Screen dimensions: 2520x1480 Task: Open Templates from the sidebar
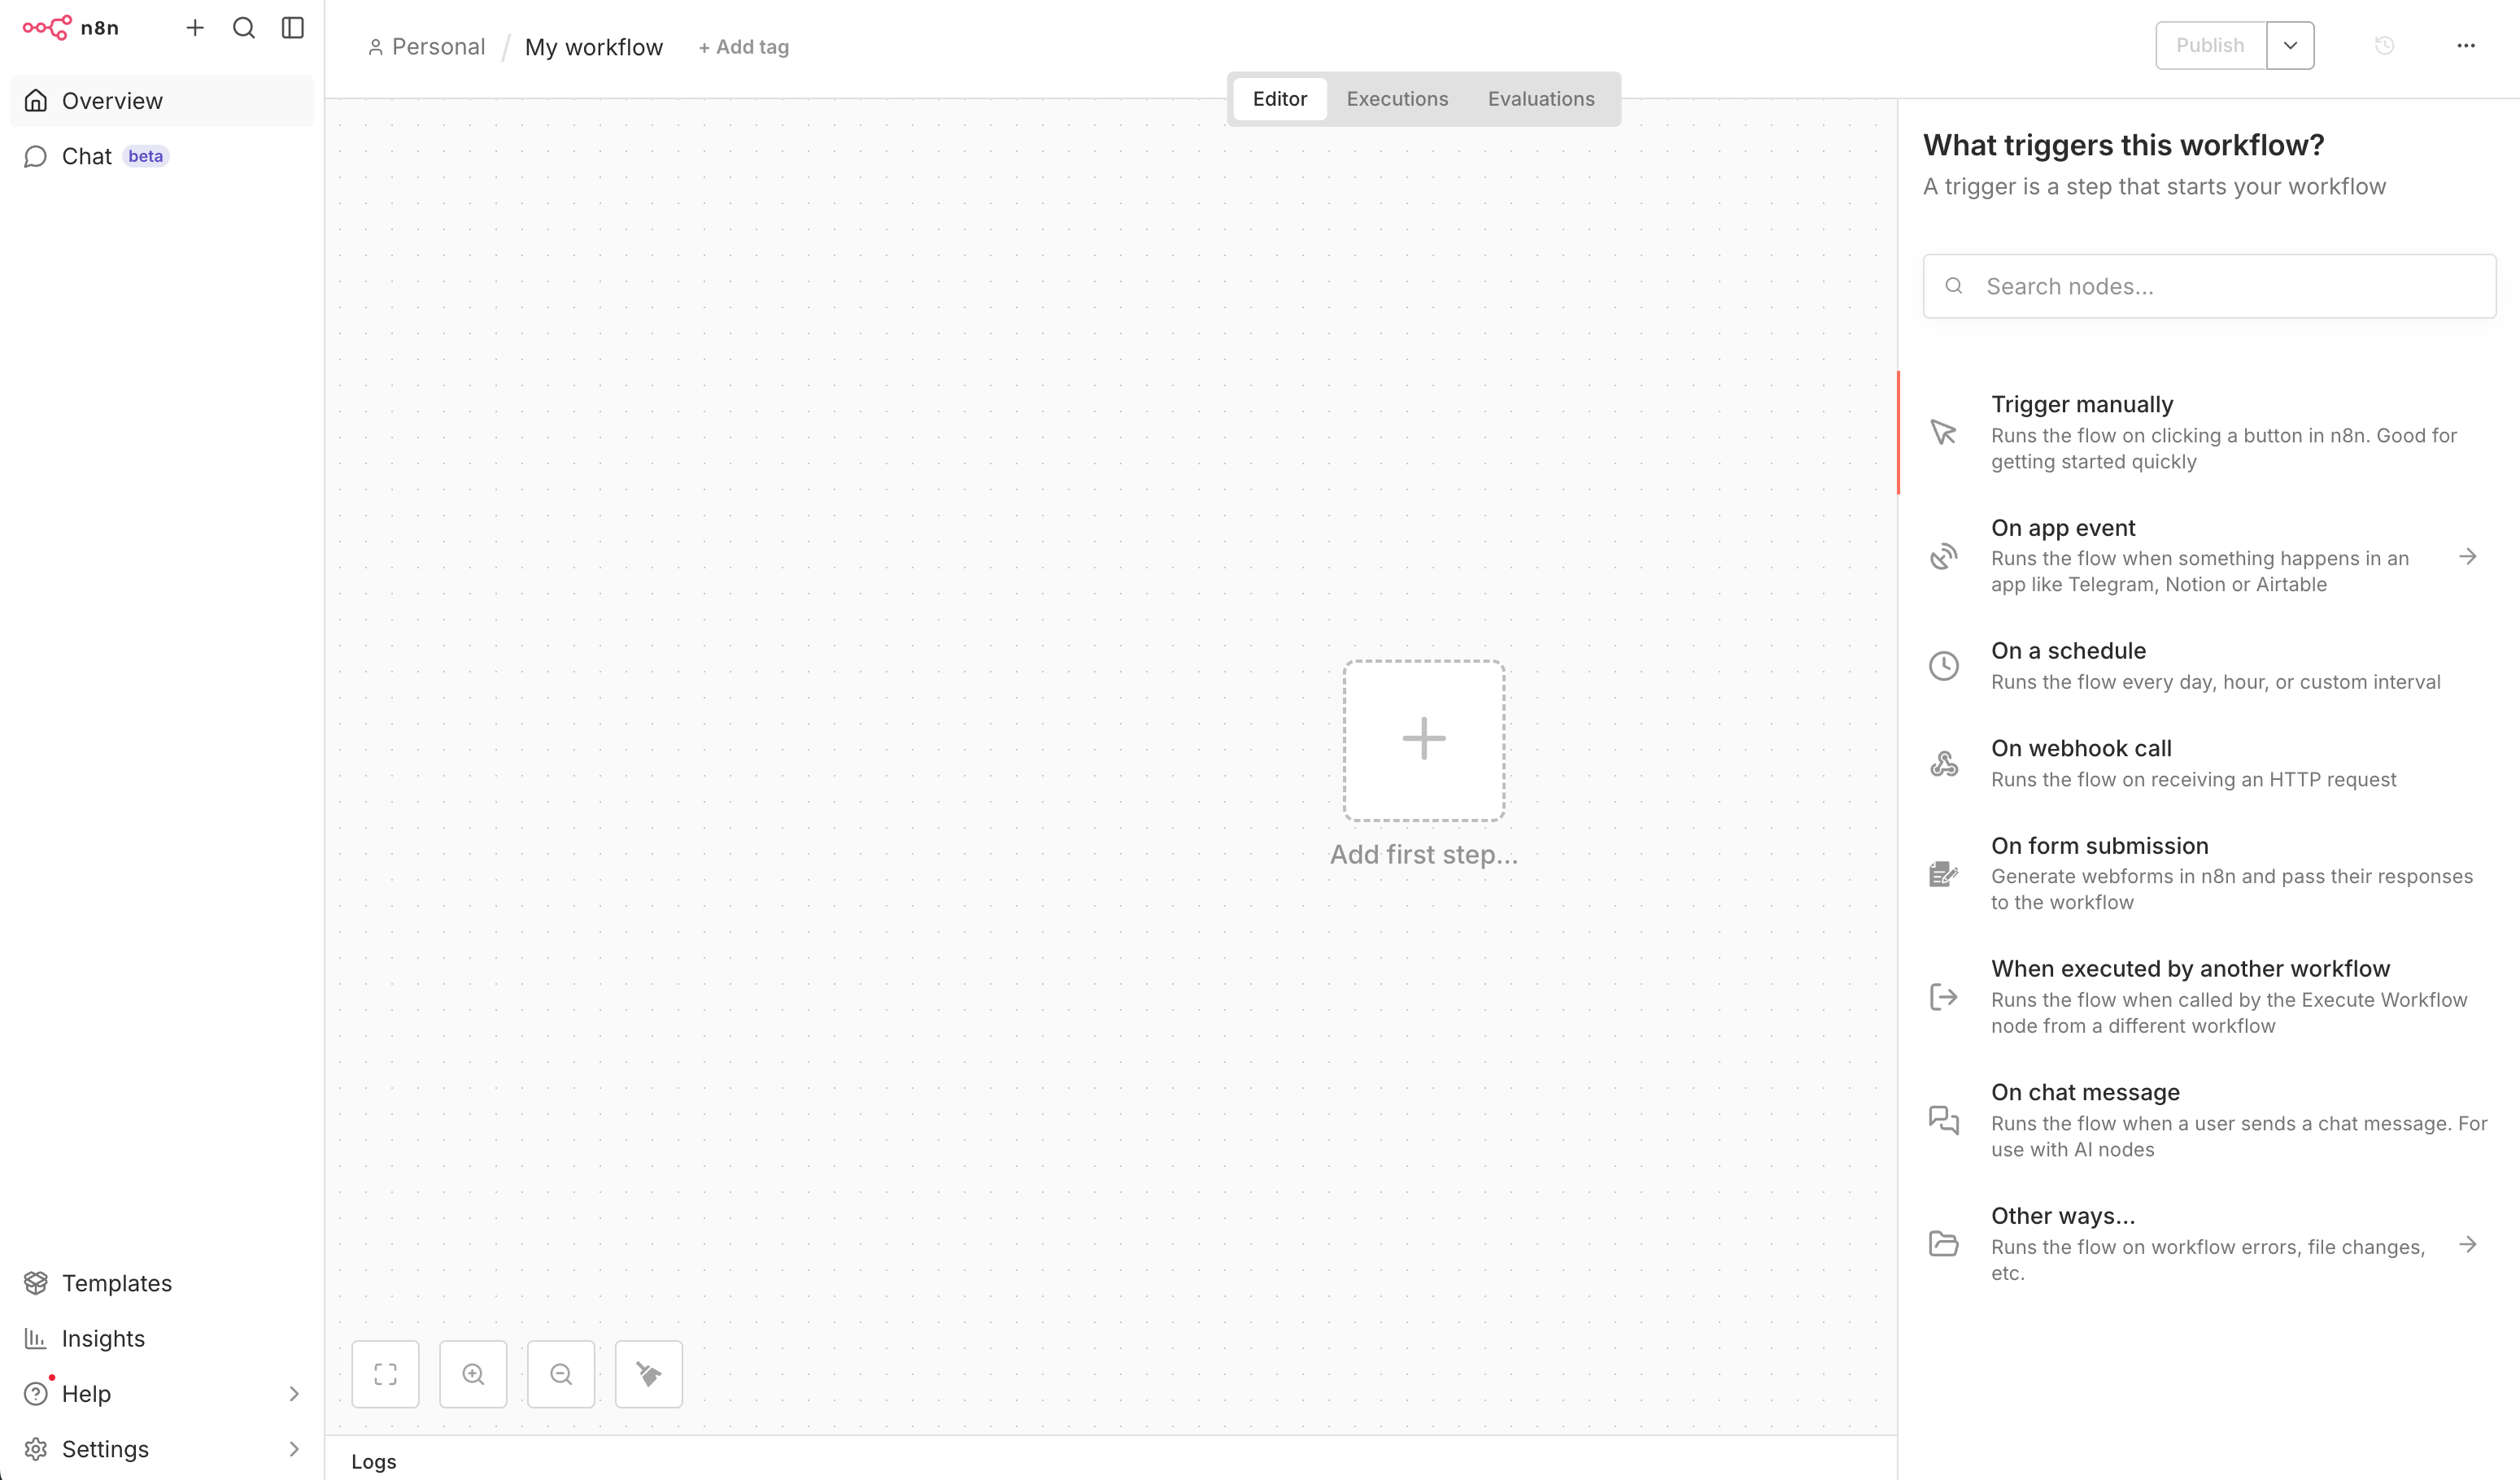click(117, 1283)
